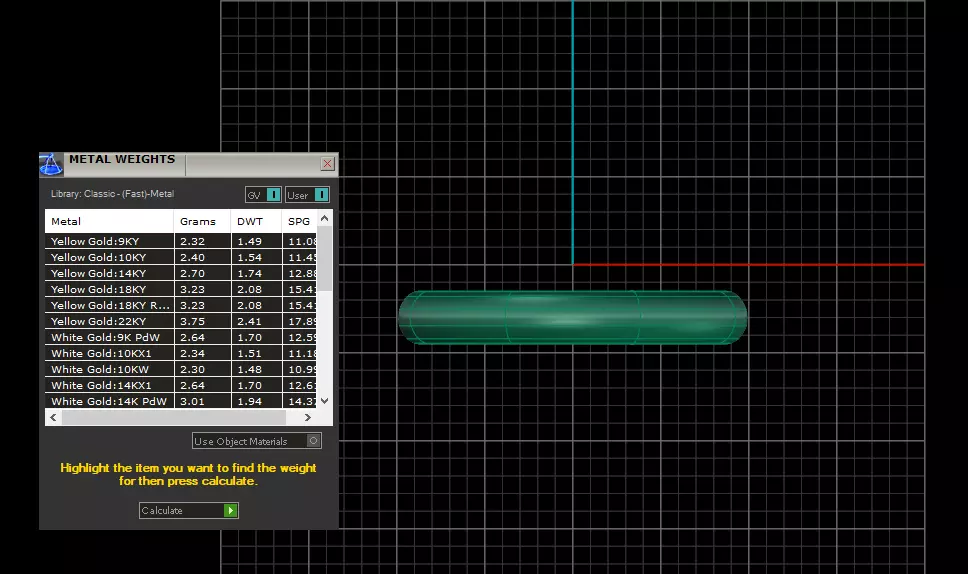Image resolution: width=968 pixels, height=574 pixels.
Task: Click the DWT column header
Action: click(256, 221)
